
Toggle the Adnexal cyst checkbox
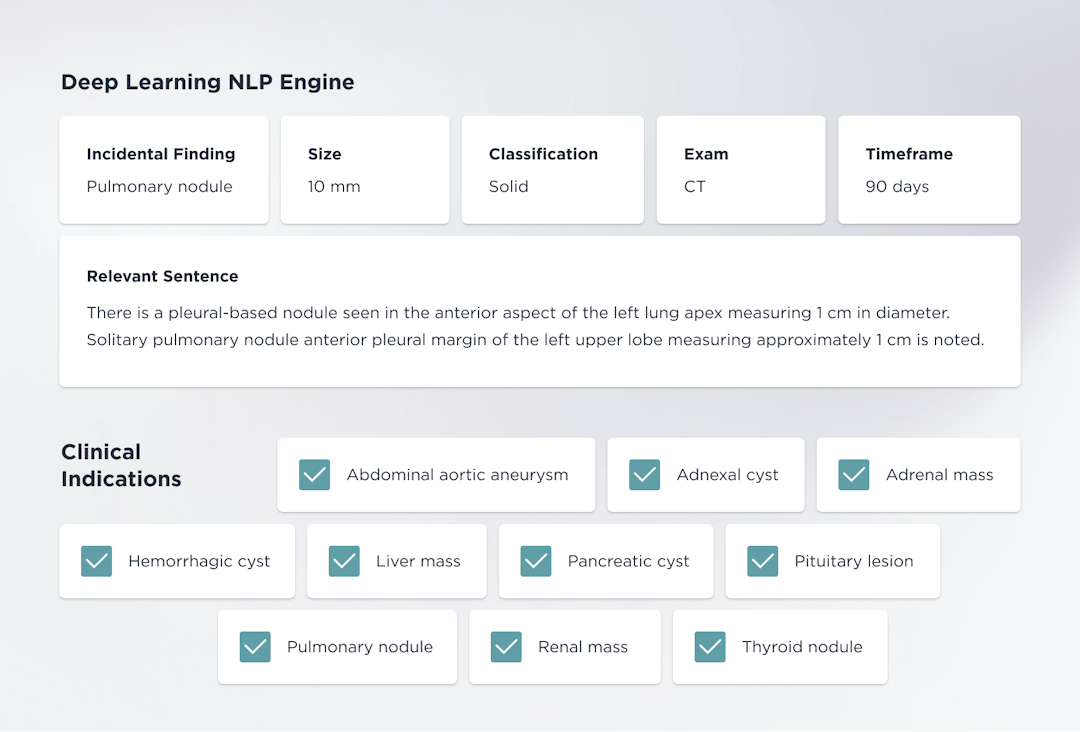tap(644, 475)
